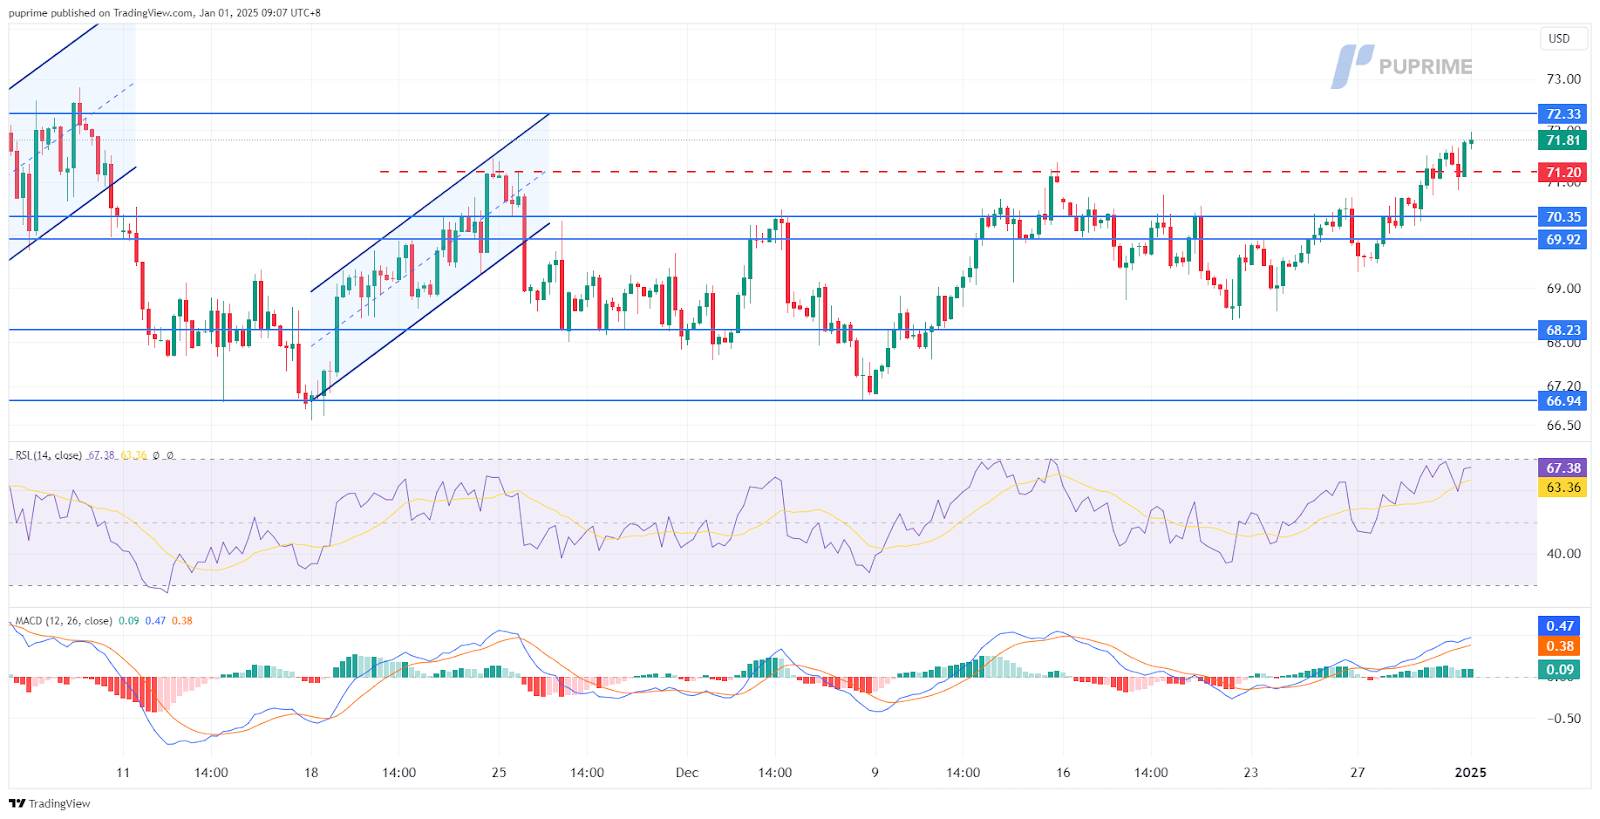Open the MACD (12, 26, close) indicator legend
Viewport: 1600px width, 819px height.
pyautogui.click(x=63, y=621)
